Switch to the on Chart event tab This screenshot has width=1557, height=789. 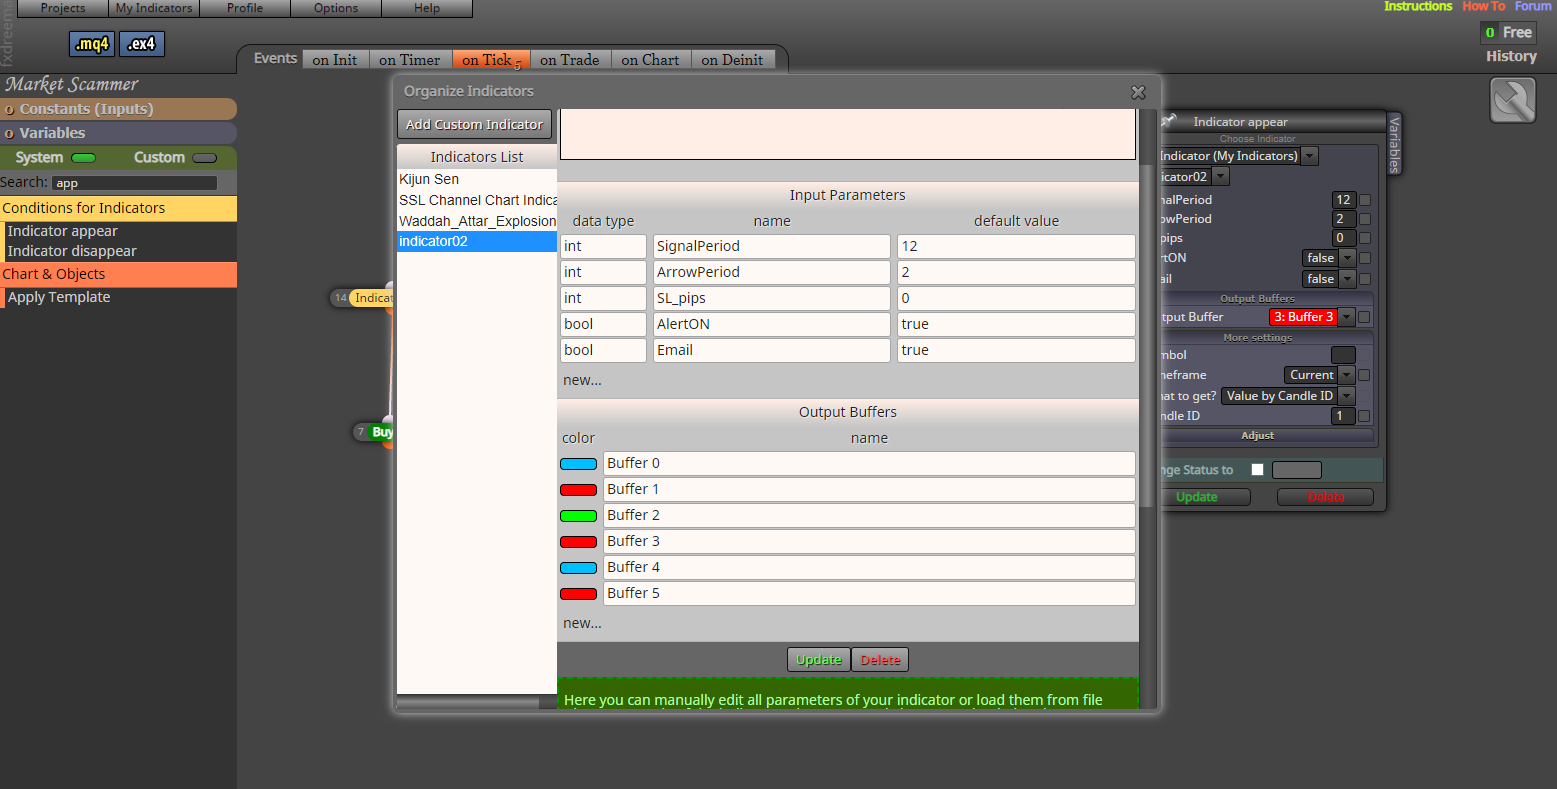coord(650,60)
